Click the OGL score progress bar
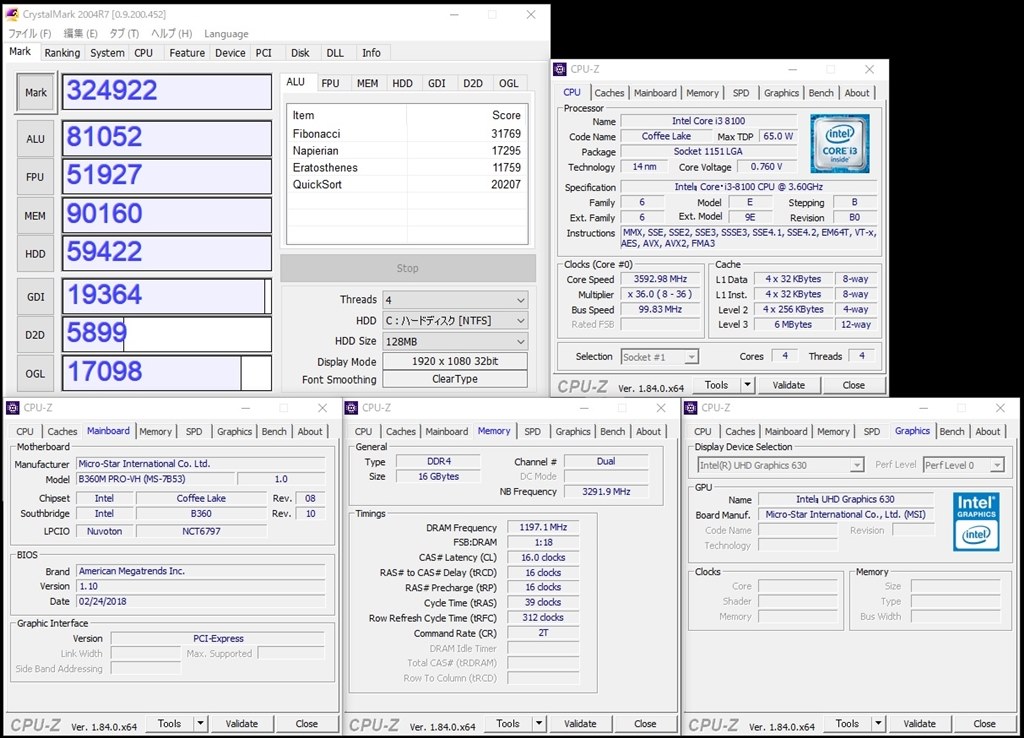Screen dimensions: 1024x738 (167, 373)
